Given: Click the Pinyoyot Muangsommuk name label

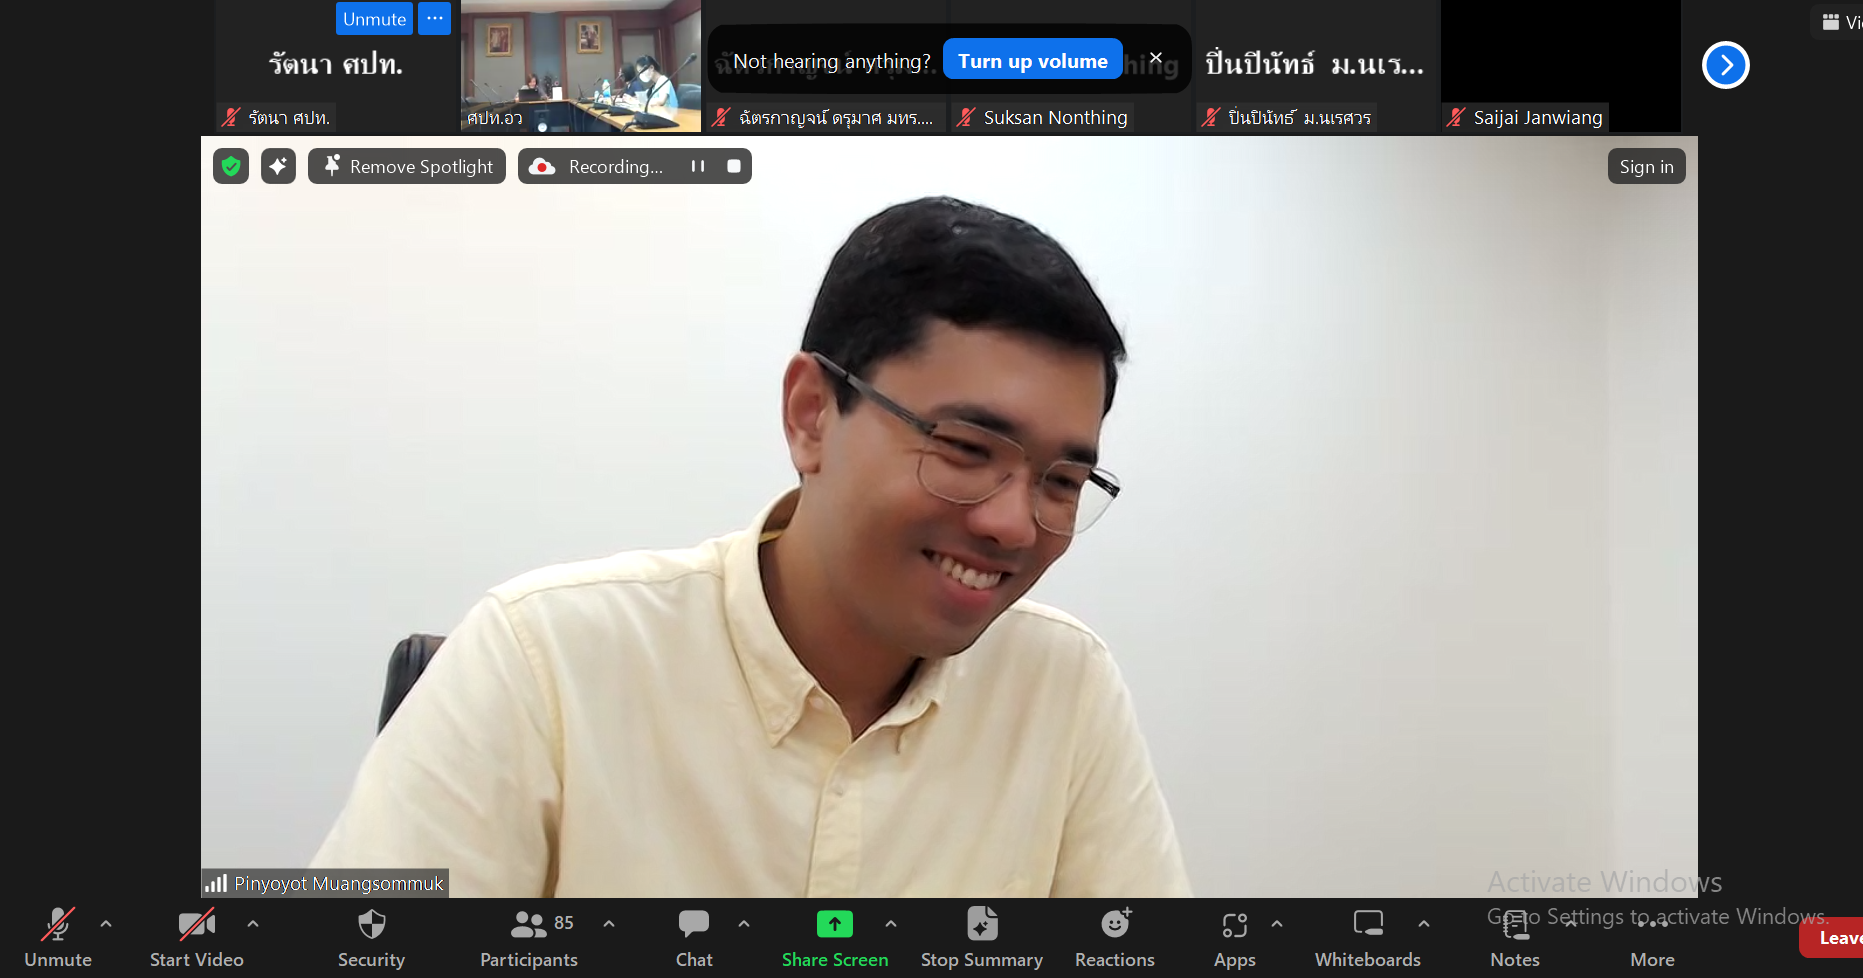Looking at the screenshot, I should tap(339, 884).
